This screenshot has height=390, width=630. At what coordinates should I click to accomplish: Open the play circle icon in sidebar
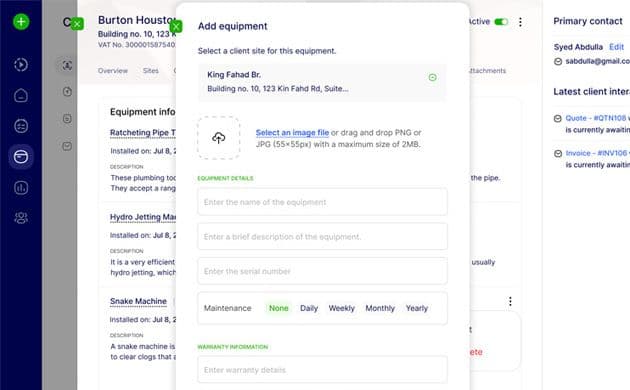pos(21,65)
